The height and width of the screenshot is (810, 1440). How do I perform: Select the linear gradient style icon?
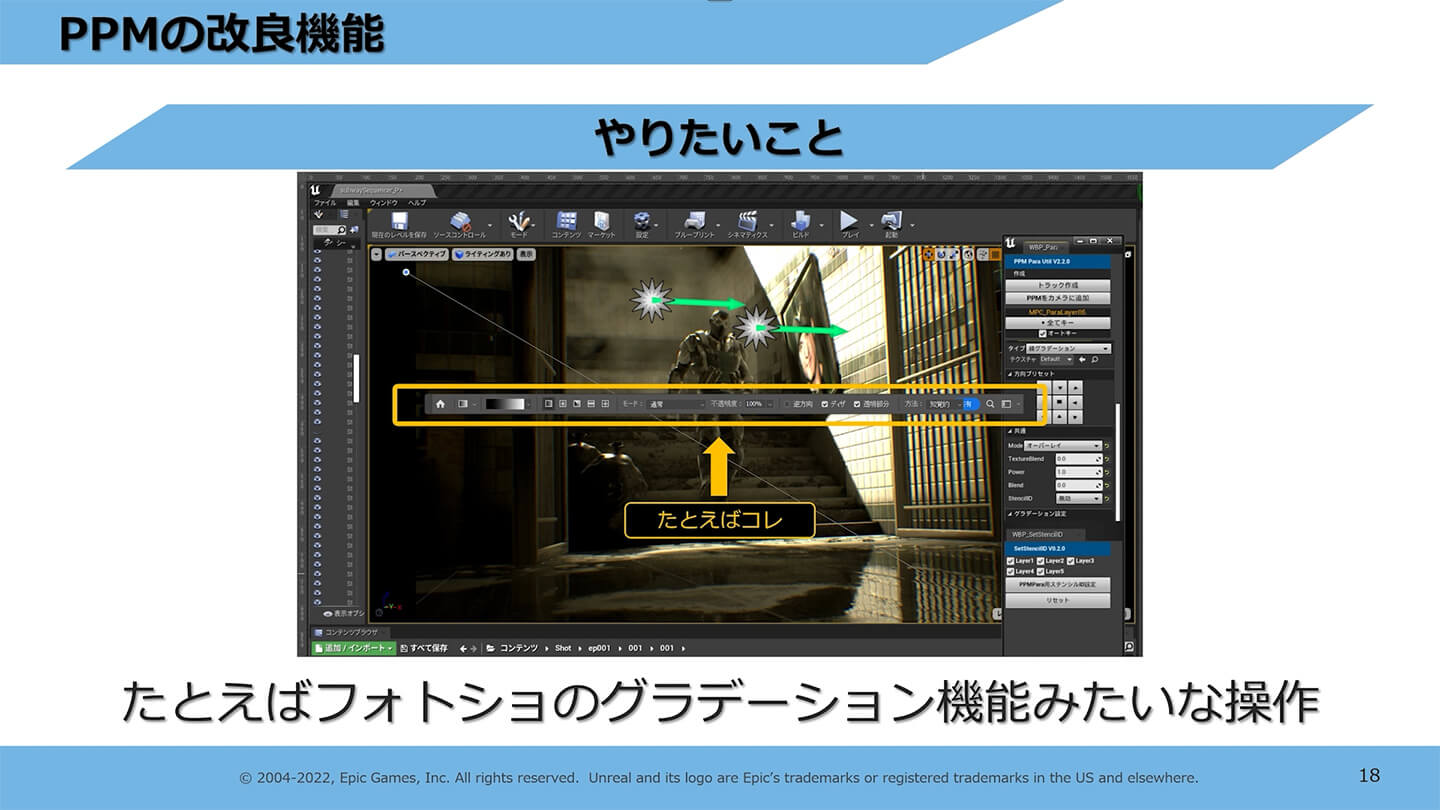548,404
